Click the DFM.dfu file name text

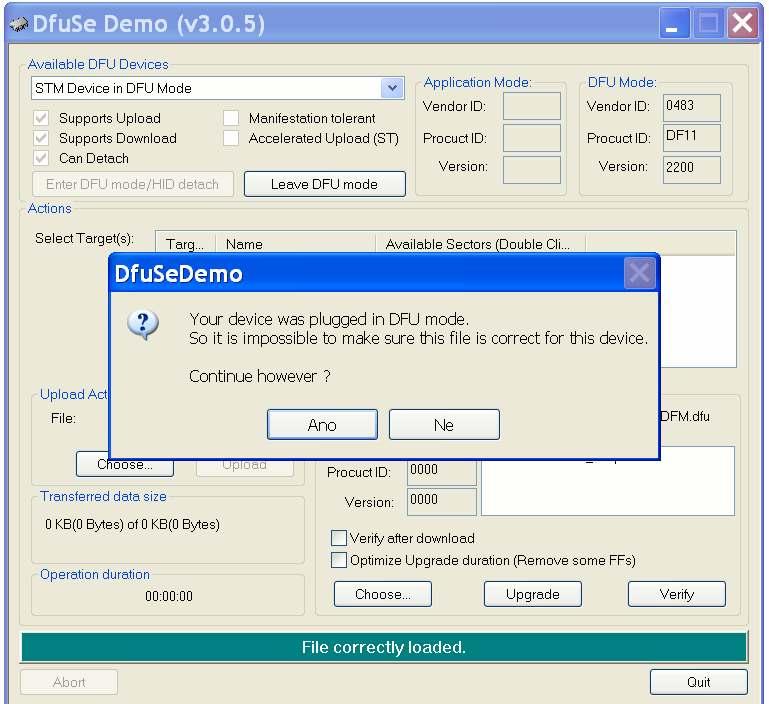click(x=685, y=417)
